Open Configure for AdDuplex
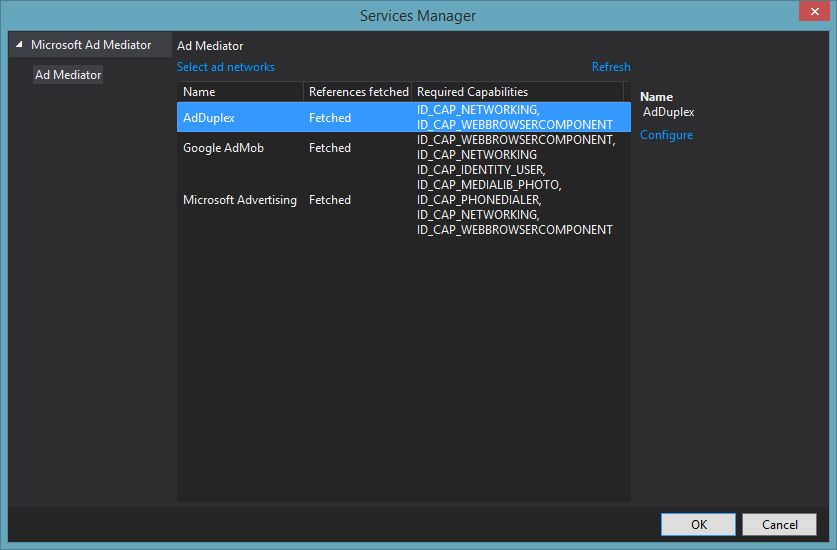Image resolution: width=837 pixels, height=550 pixels. click(666, 135)
